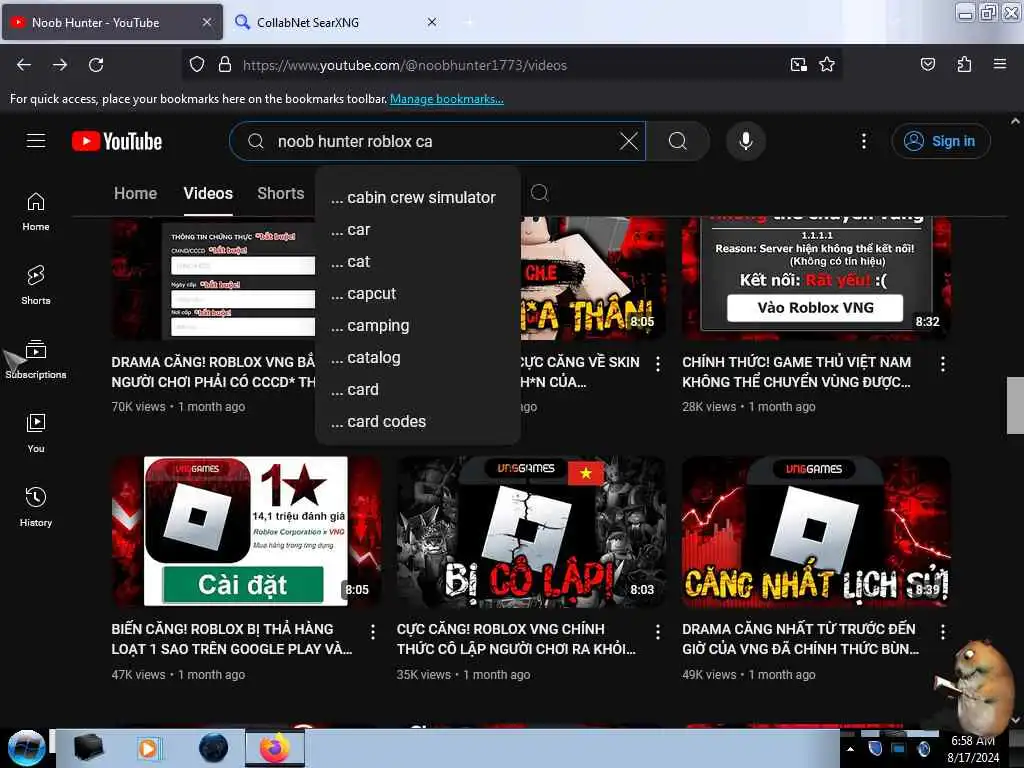1024x768 pixels.
Task: Open the channel Shorts tab
Action: click(280, 193)
